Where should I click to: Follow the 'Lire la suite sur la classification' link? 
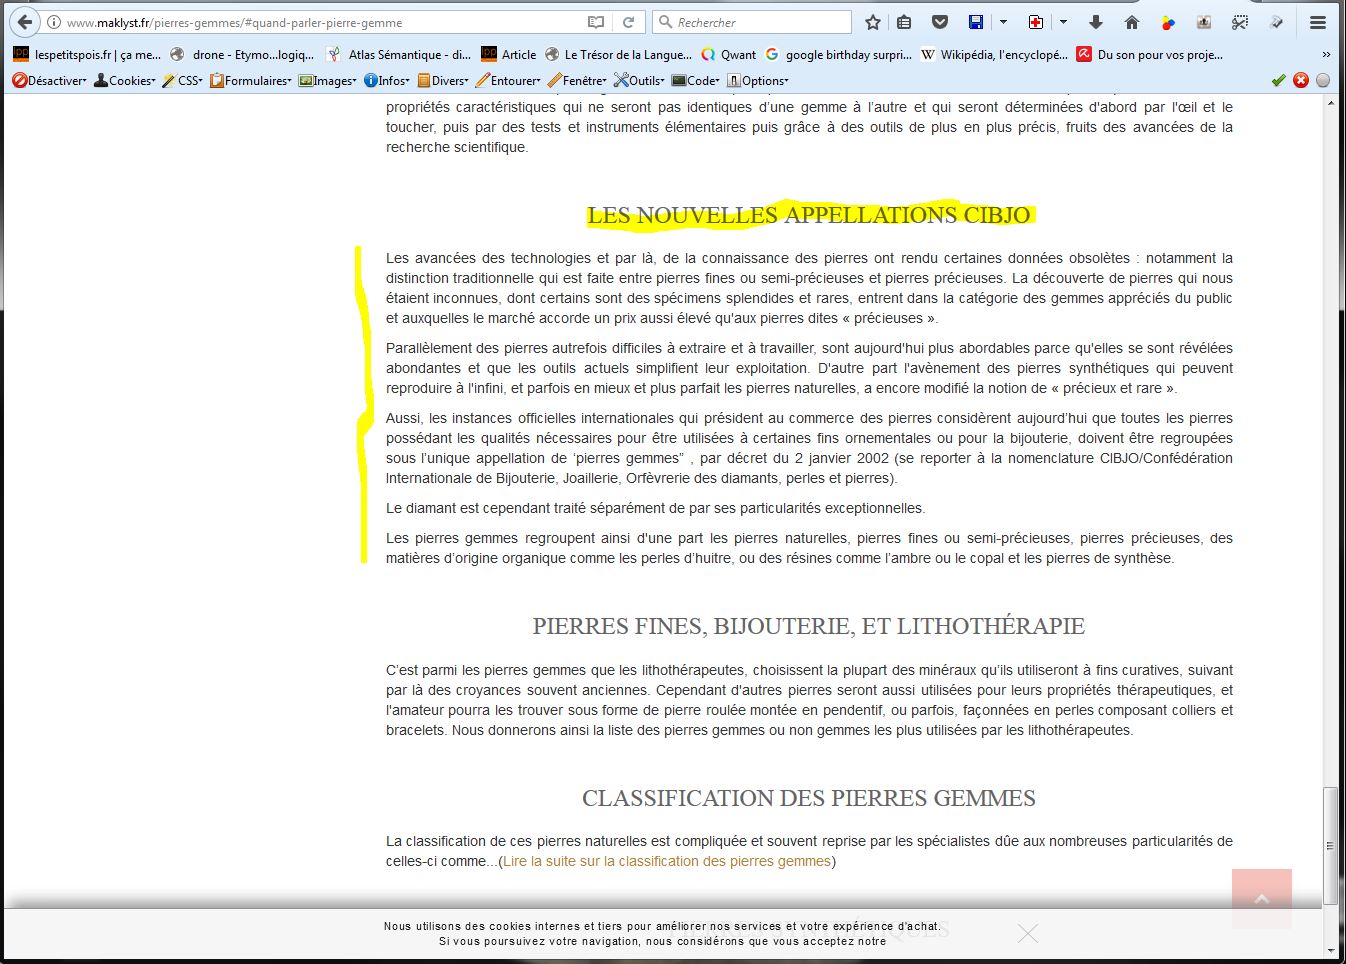667,861
